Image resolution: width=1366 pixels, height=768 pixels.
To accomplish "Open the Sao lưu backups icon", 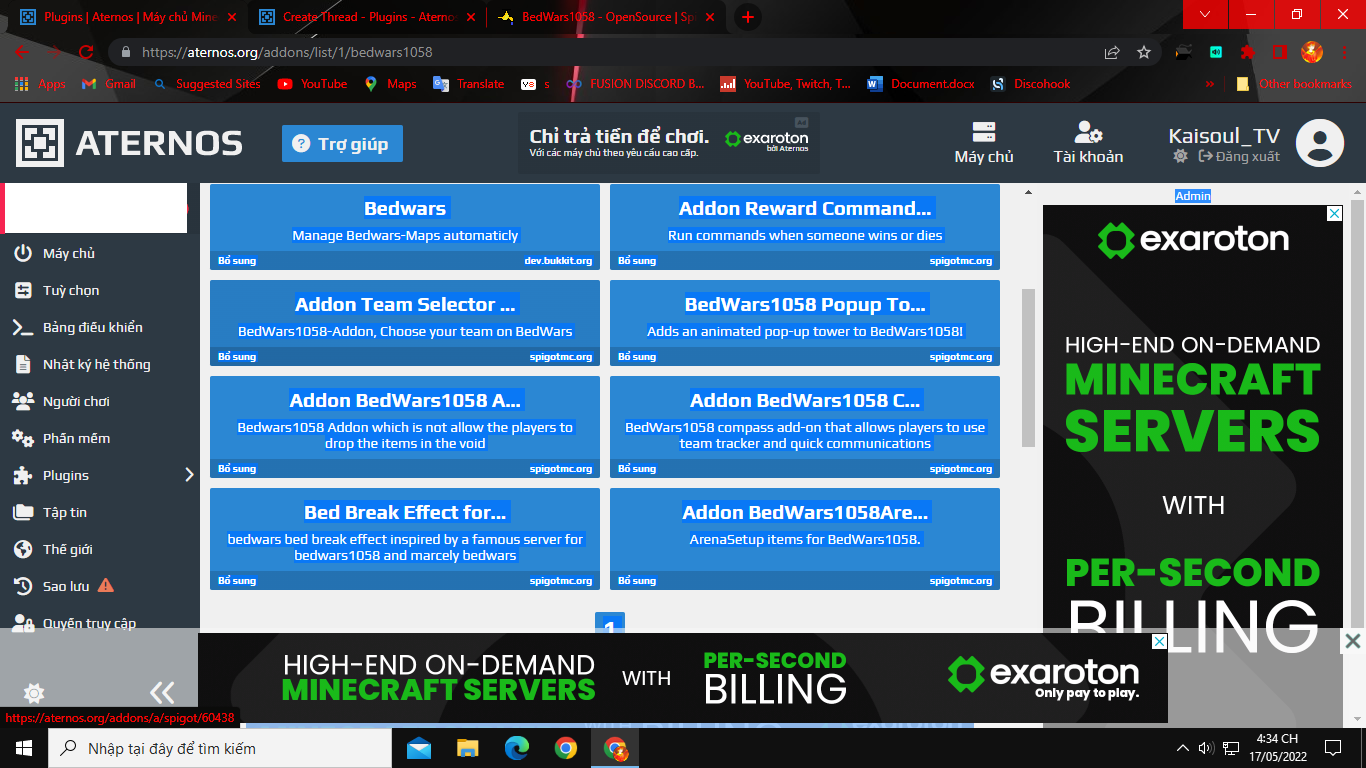I will tap(23, 586).
